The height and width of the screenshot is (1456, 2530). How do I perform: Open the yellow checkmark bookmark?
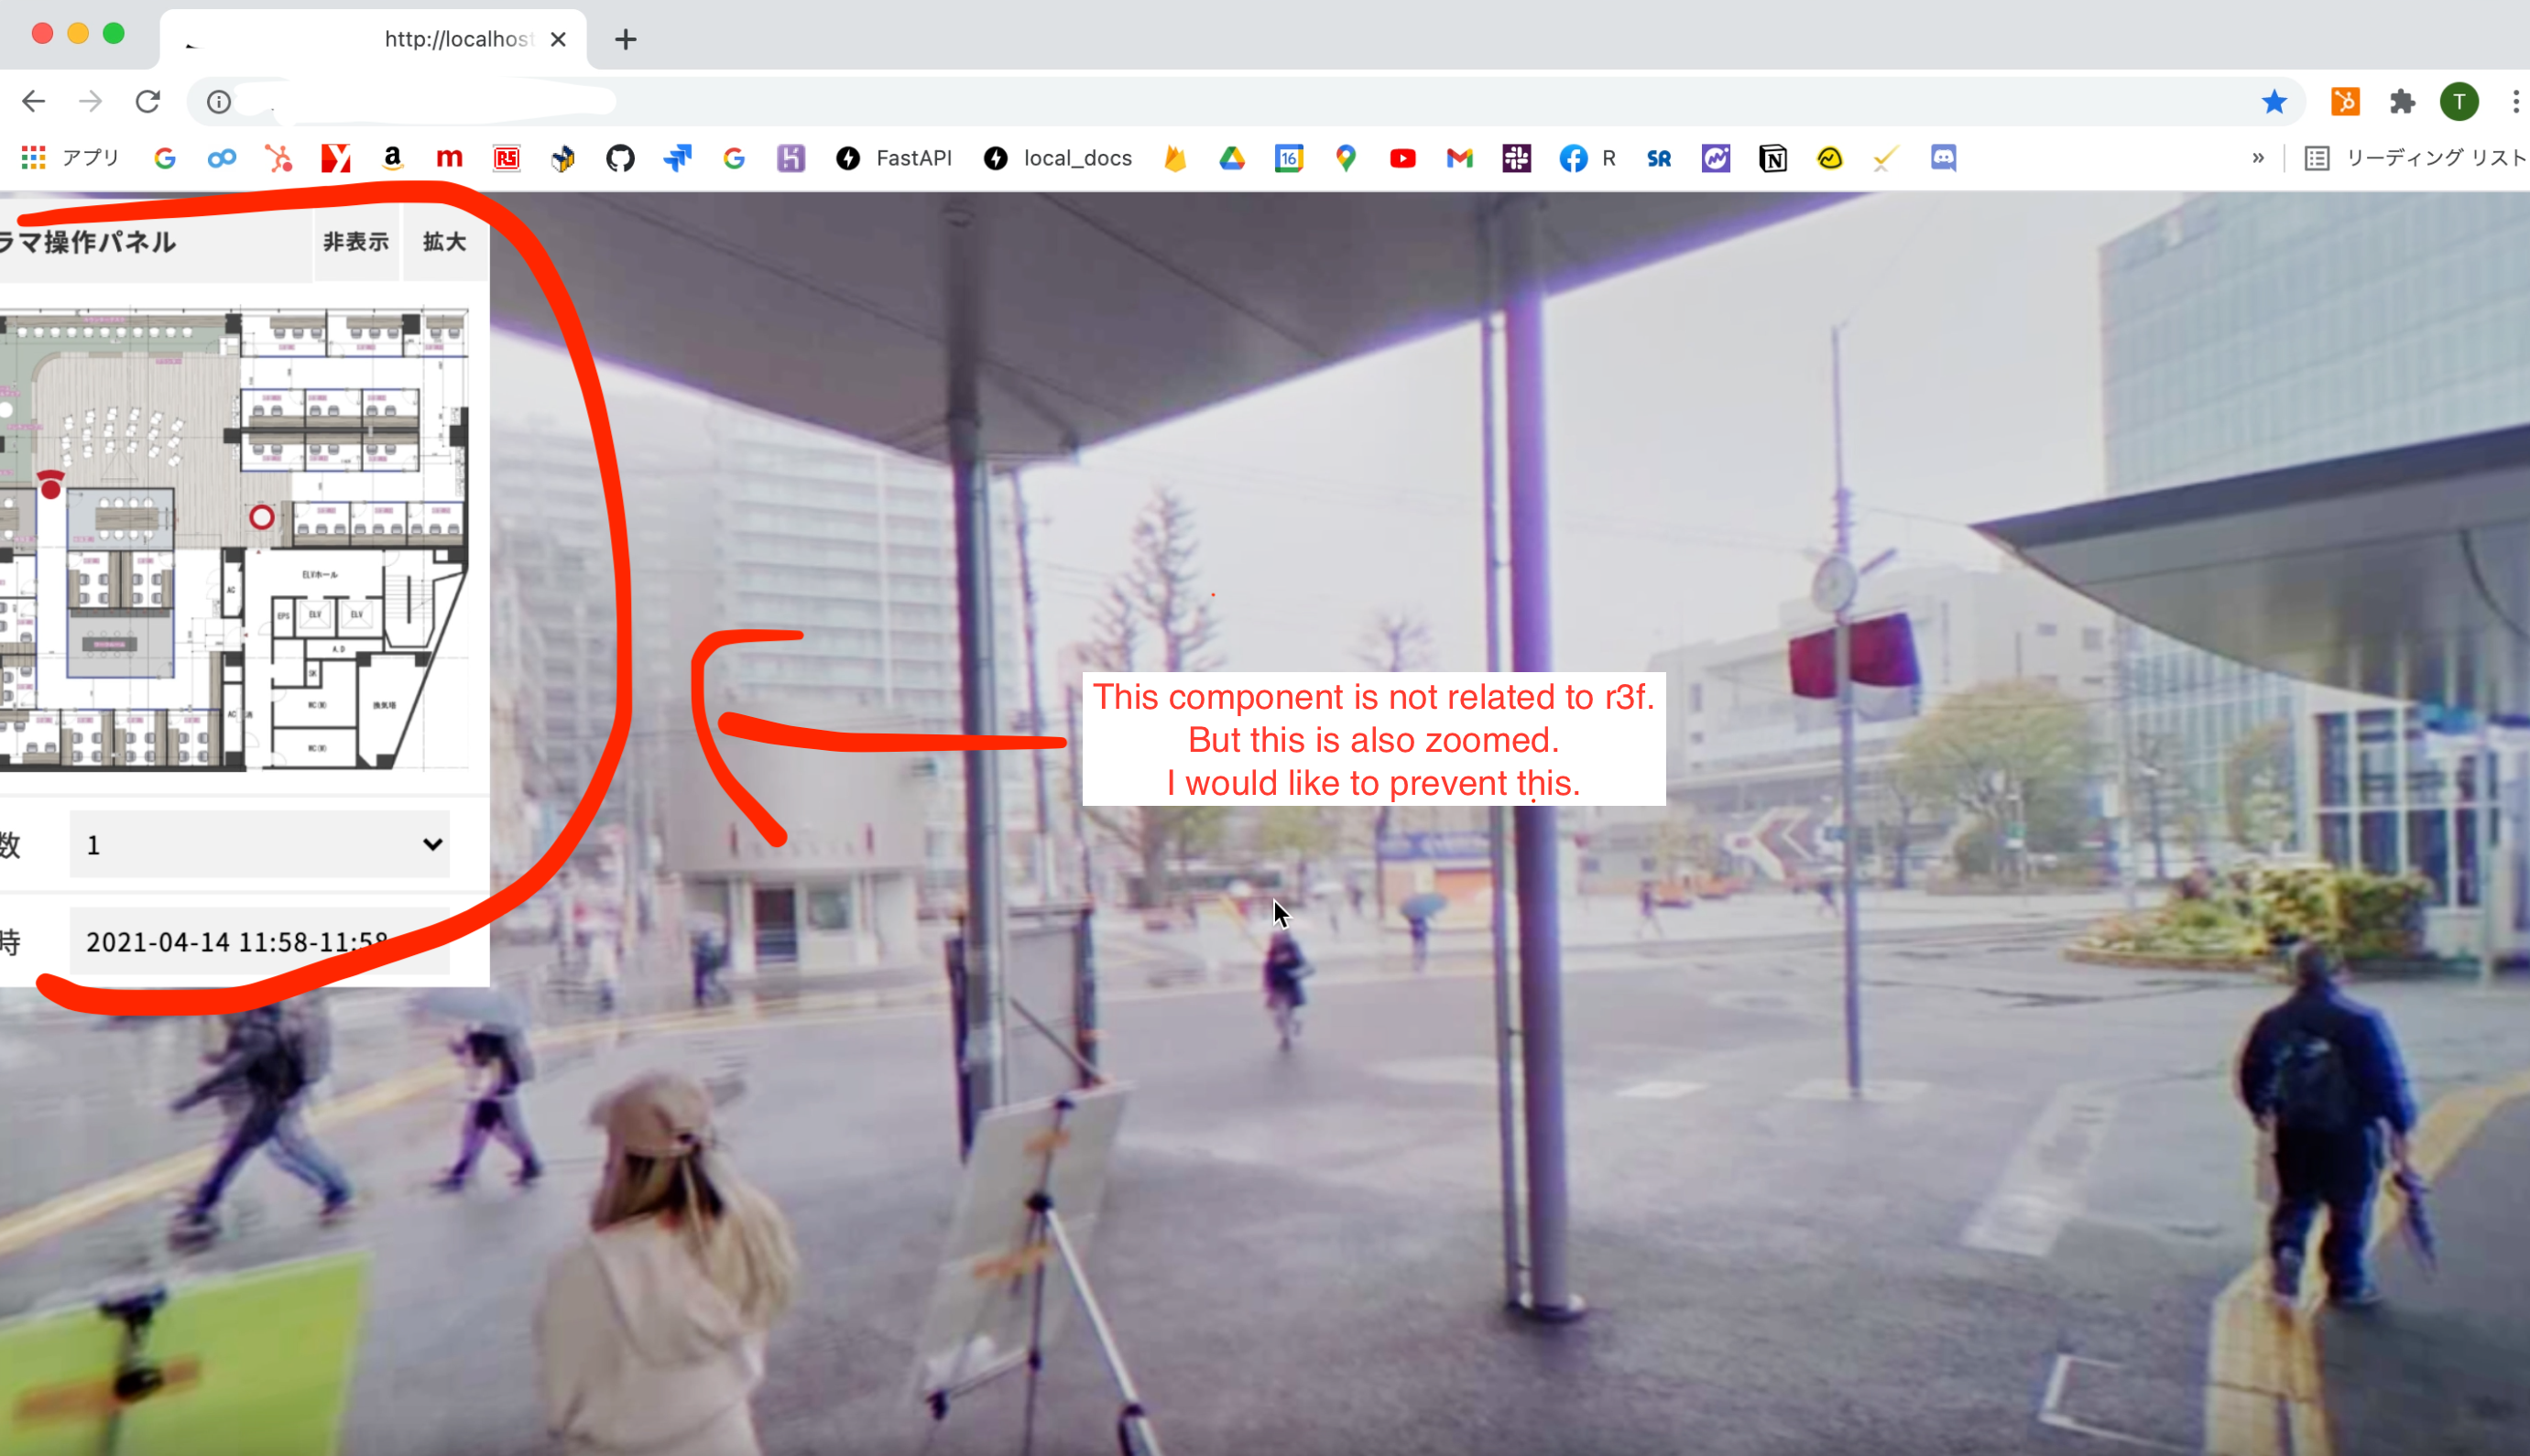1886,158
